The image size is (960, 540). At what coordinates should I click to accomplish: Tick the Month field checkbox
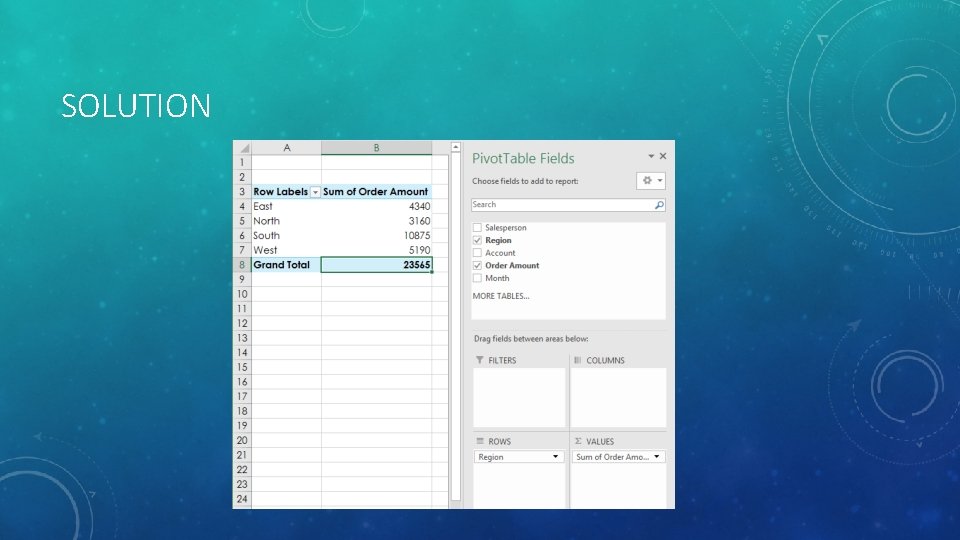coord(477,278)
